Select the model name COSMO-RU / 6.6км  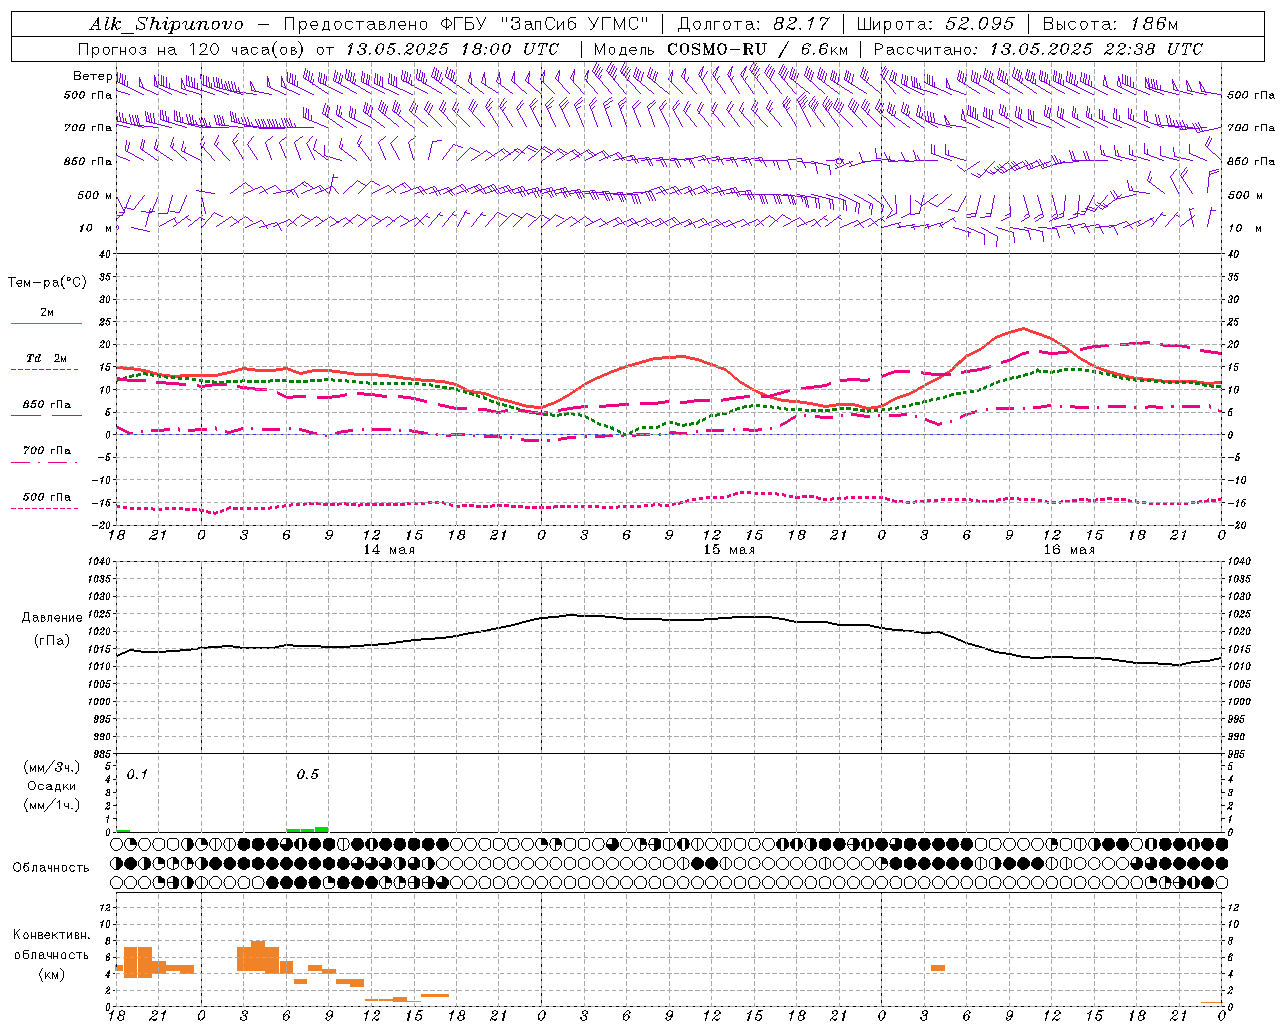click(758, 49)
